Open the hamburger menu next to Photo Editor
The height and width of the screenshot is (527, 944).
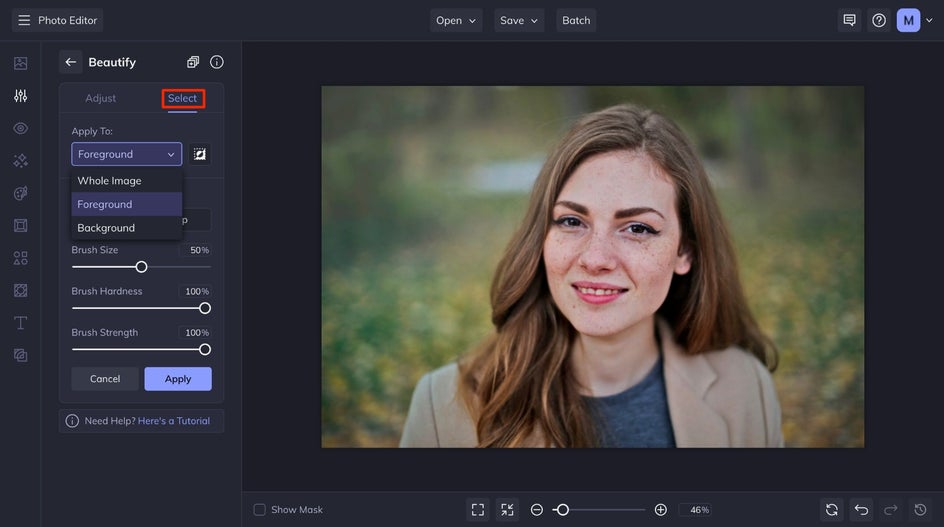coord(24,20)
